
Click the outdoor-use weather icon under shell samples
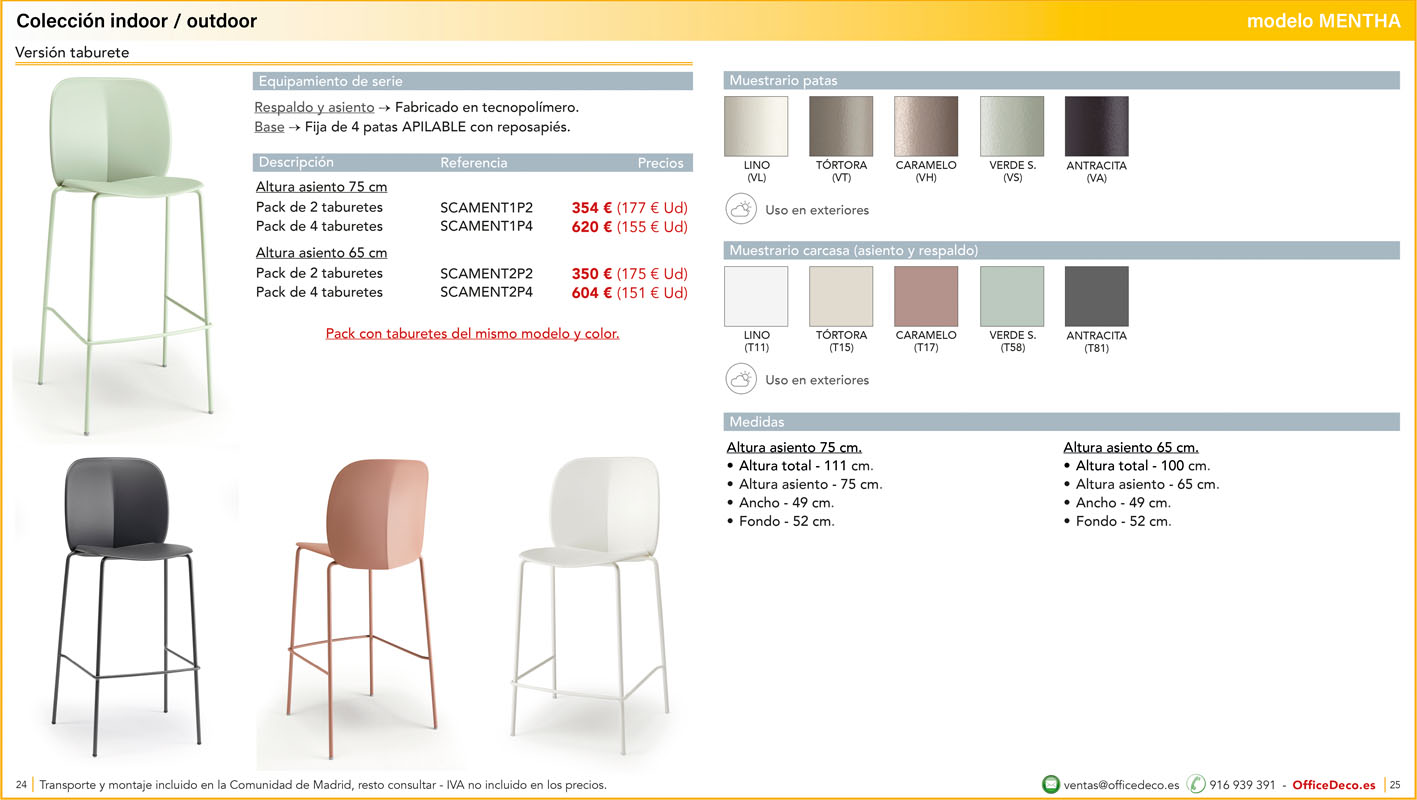741,380
